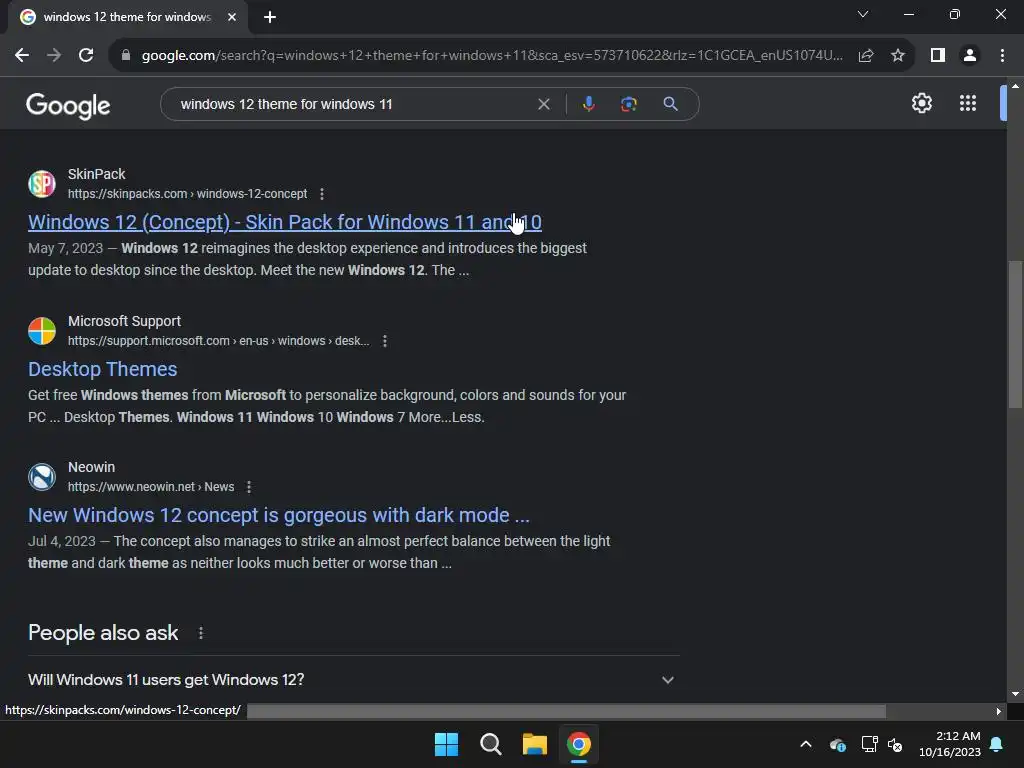Start voice search with microphone
This screenshot has height=768, width=1024.
tap(589, 104)
